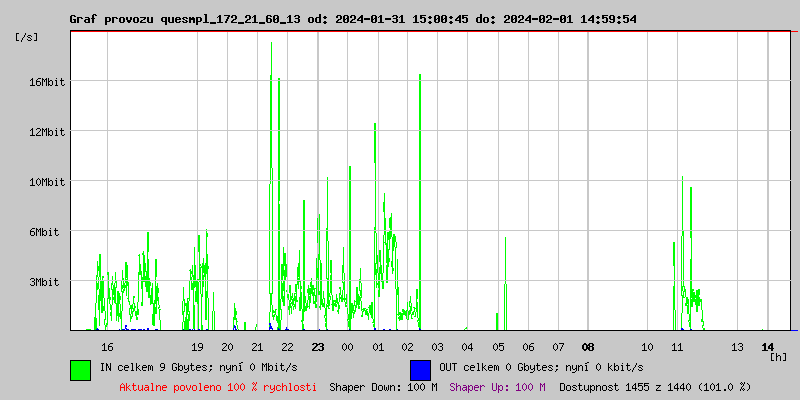Click the '[/s]' rate unit label
Viewport: 800px width, 400px height.
pos(27,37)
